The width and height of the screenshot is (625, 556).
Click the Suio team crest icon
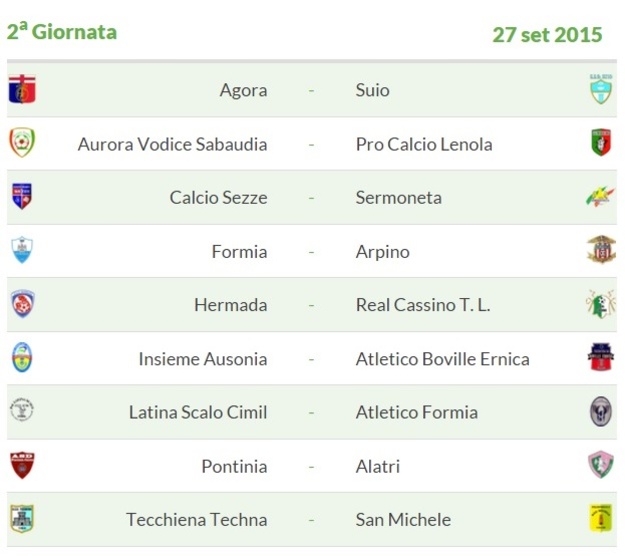pos(601,89)
